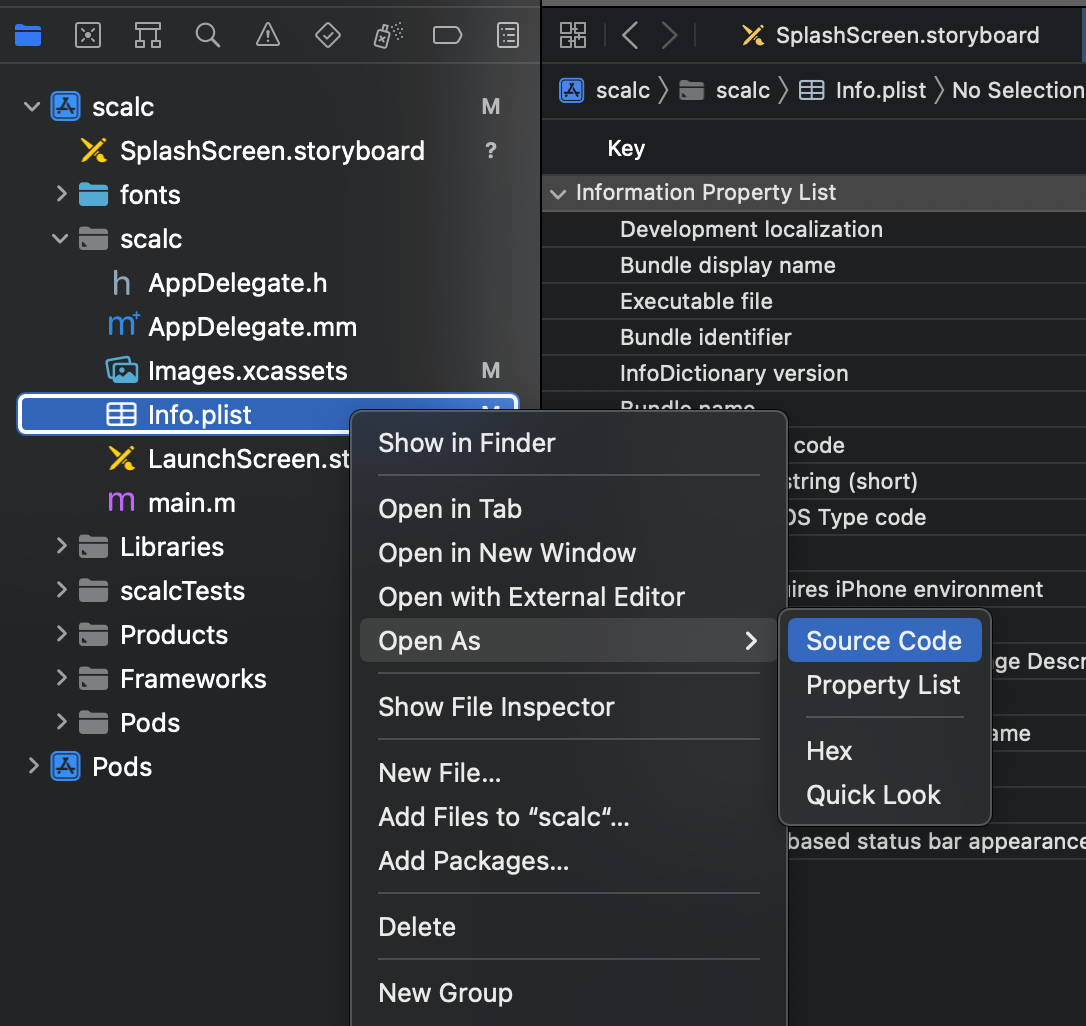Select Info.plist file row

pos(268,414)
